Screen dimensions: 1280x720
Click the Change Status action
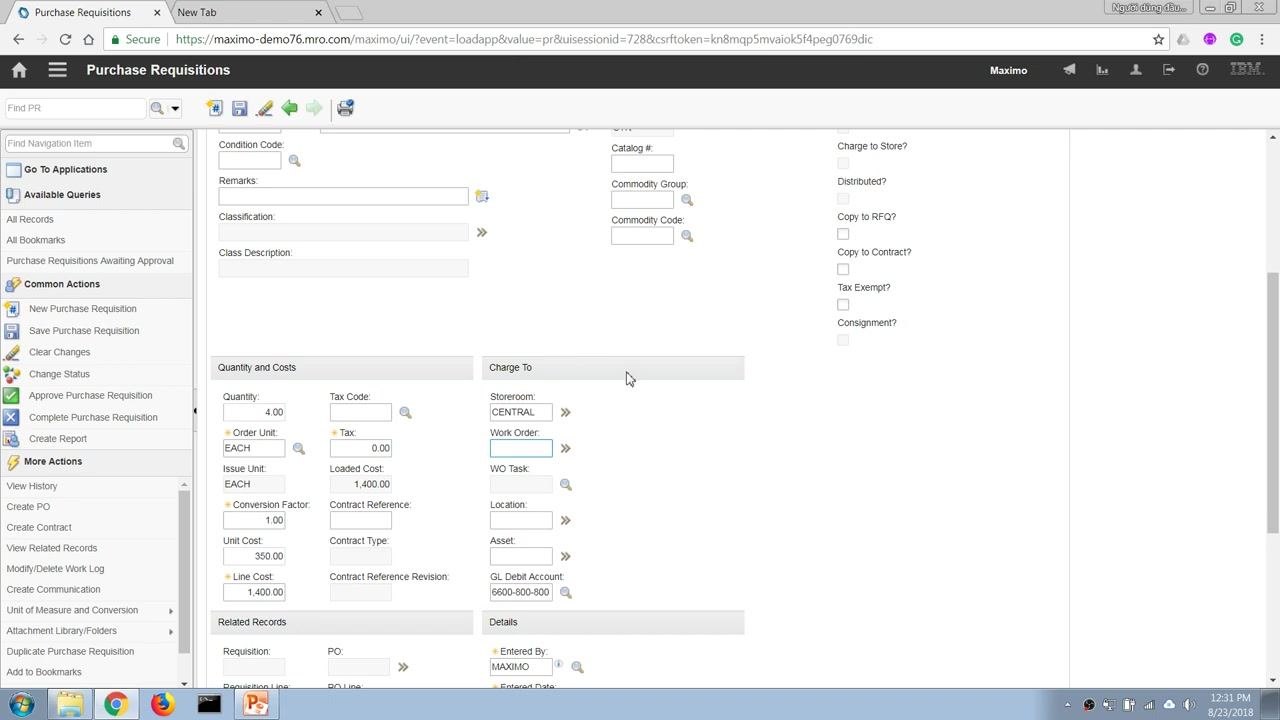59,374
